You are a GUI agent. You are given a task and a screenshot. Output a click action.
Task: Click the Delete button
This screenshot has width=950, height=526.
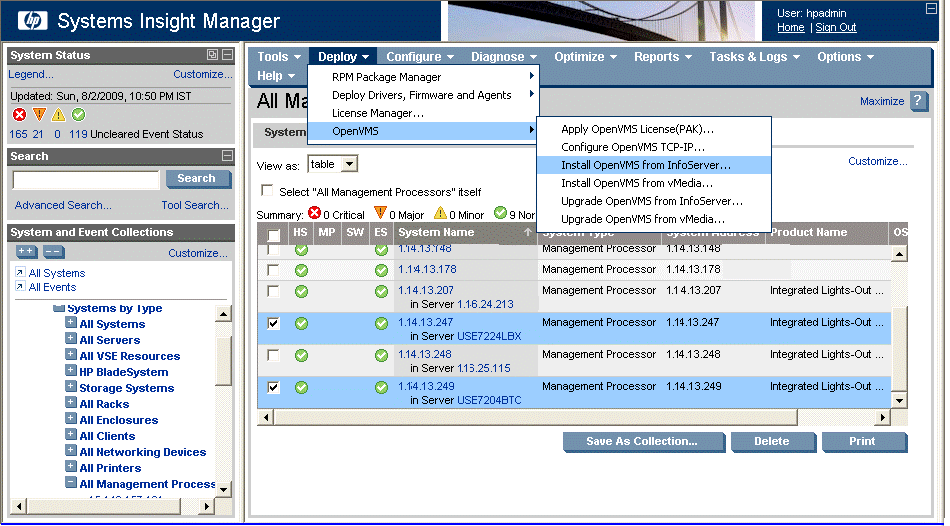(x=772, y=442)
